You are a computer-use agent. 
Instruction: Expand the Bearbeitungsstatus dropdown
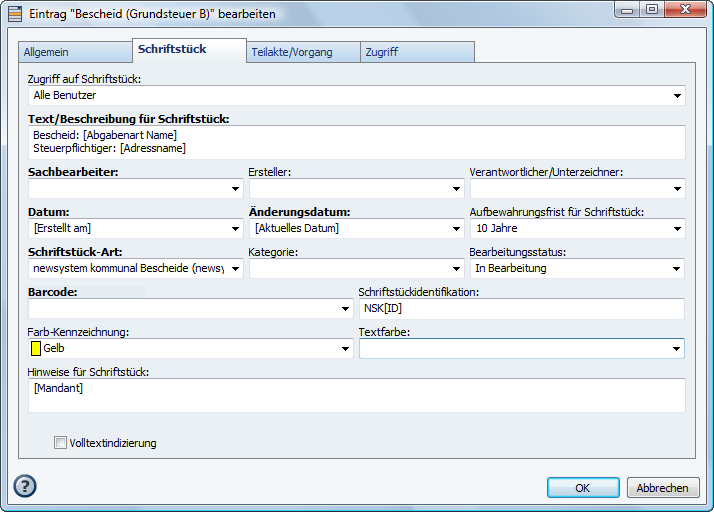[x=678, y=269]
